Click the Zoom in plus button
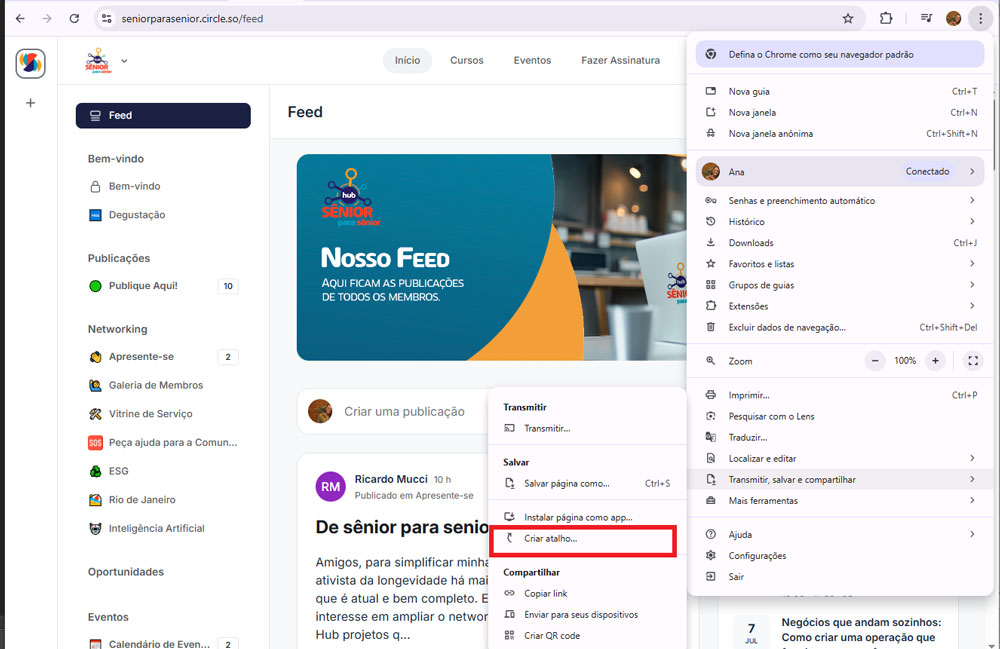 (x=935, y=361)
